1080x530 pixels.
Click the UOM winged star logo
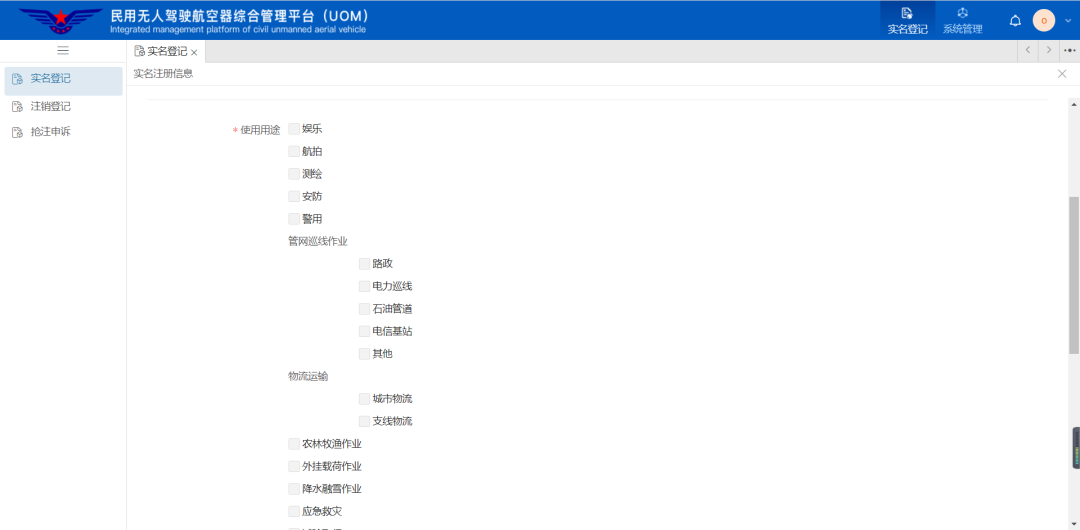[x=61, y=20]
